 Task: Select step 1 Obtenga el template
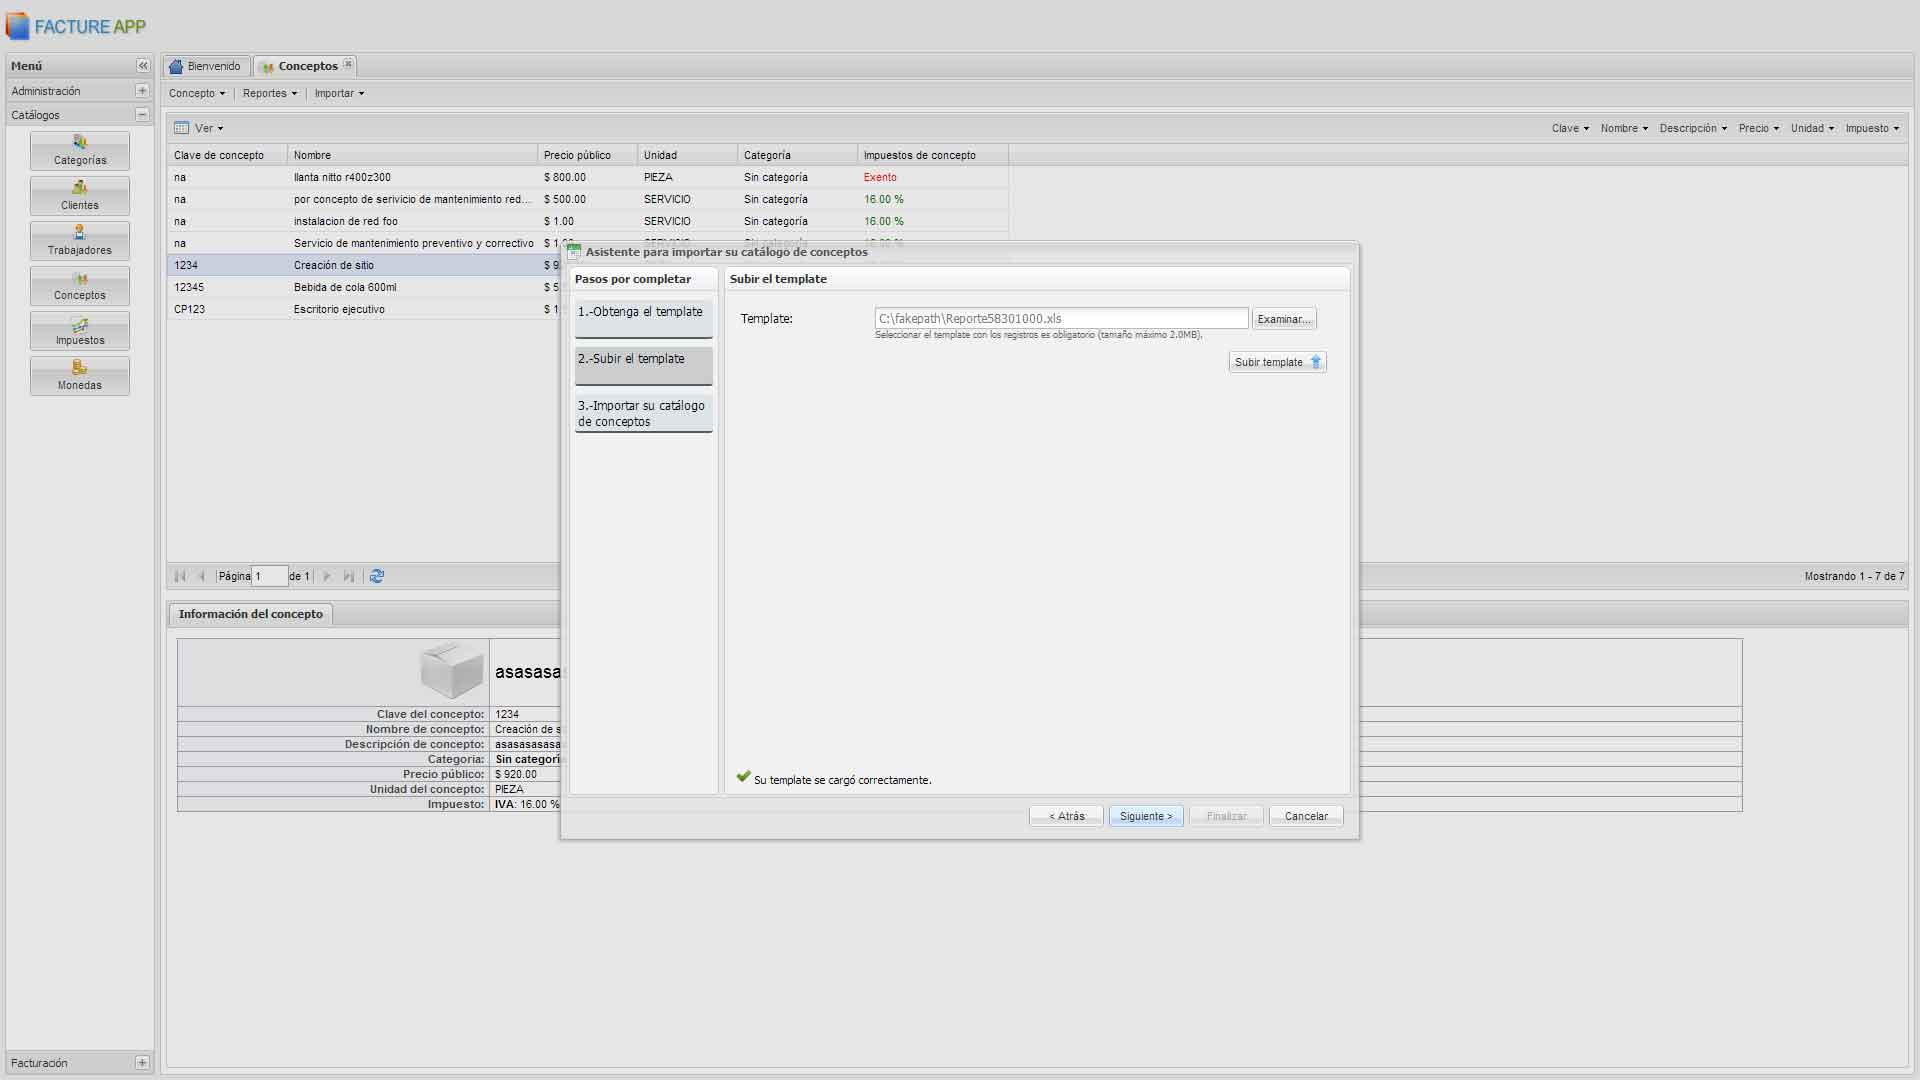[x=643, y=318]
